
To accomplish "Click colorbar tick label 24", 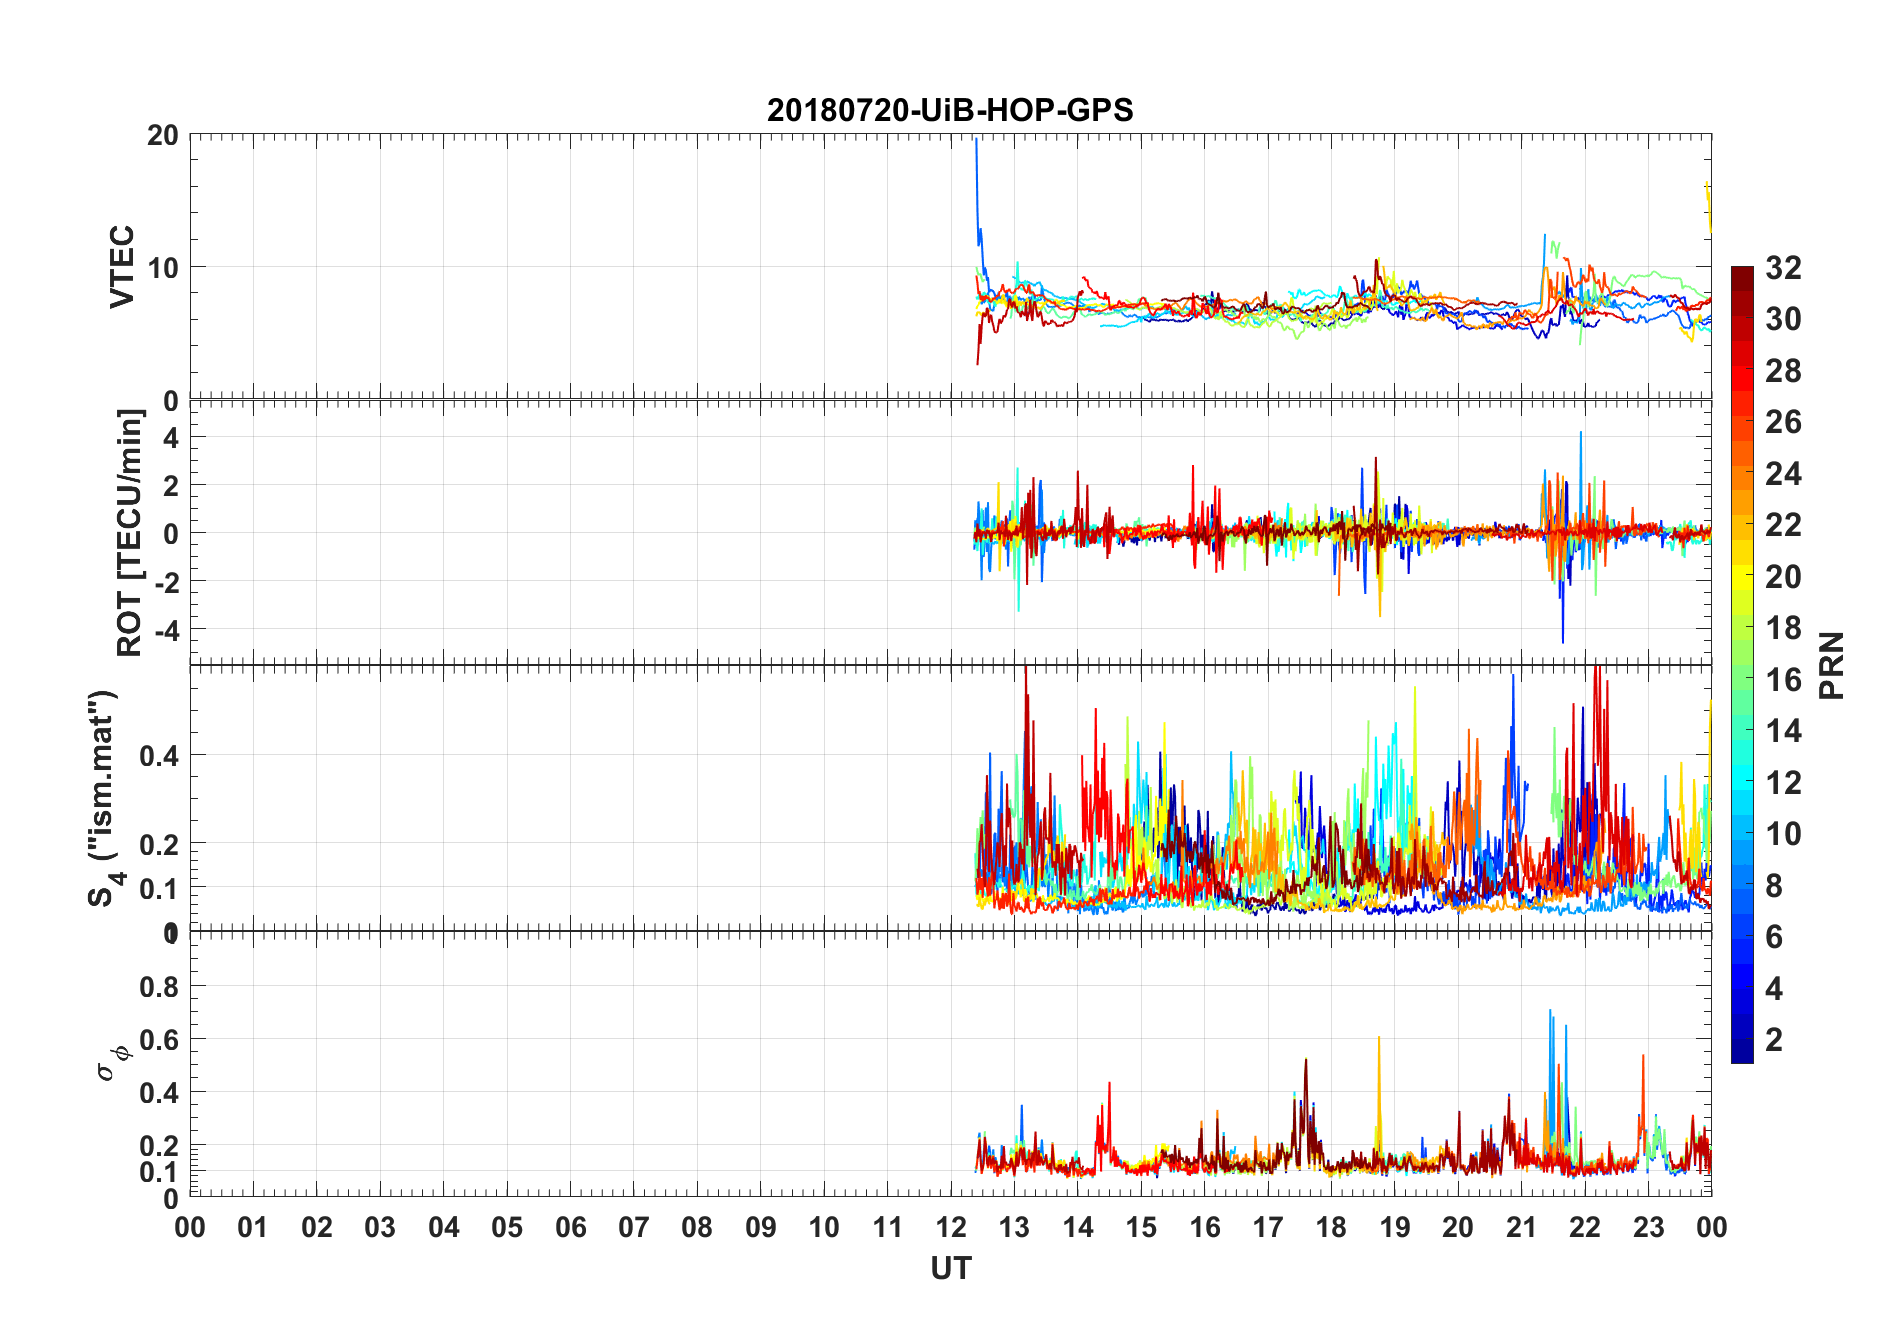I will click(x=1783, y=473).
